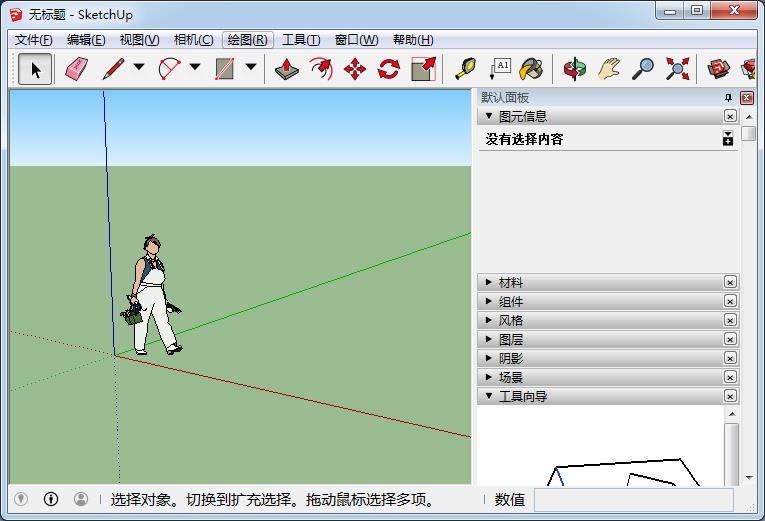765x521 pixels.
Task: Choose the Text label tool
Action: click(500, 69)
